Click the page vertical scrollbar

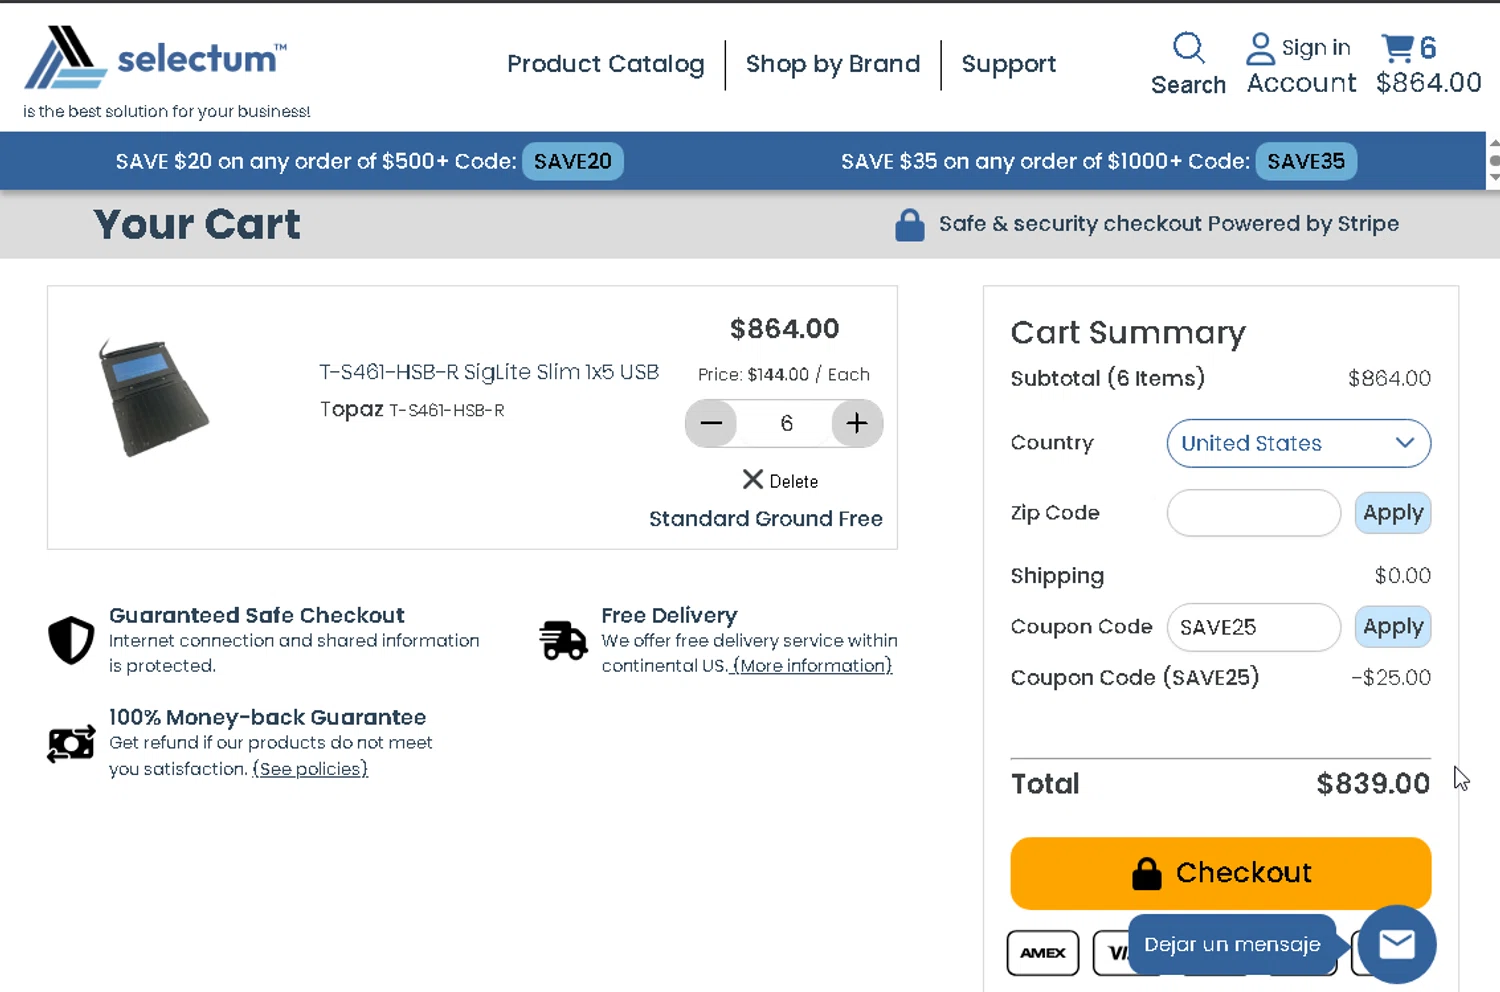point(1493,160)
